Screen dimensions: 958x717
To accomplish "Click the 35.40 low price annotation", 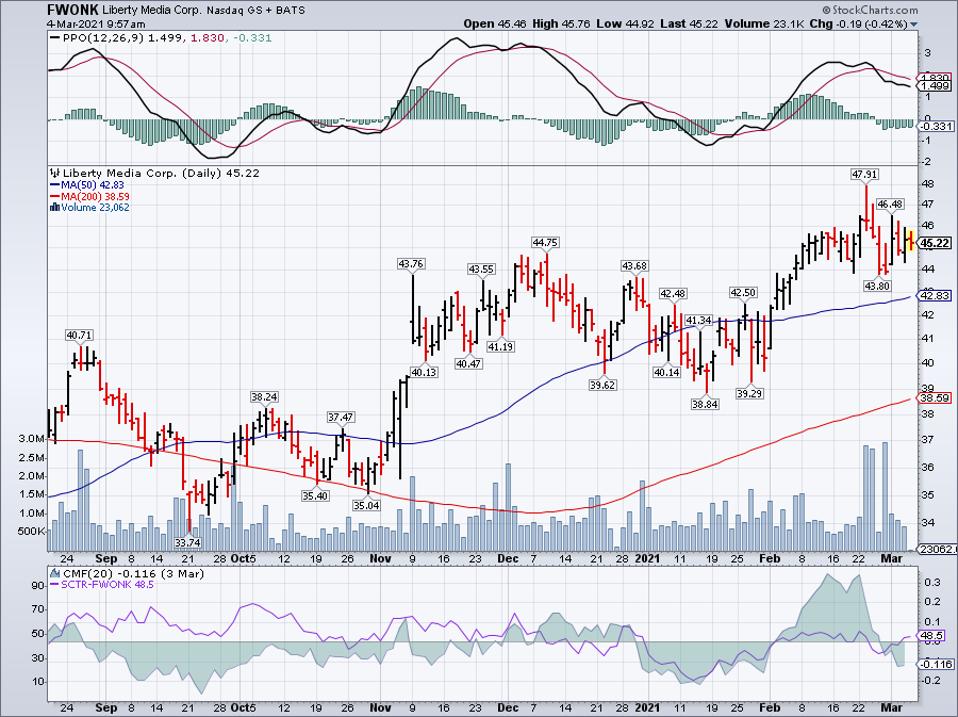I will (x=315, y=496).
